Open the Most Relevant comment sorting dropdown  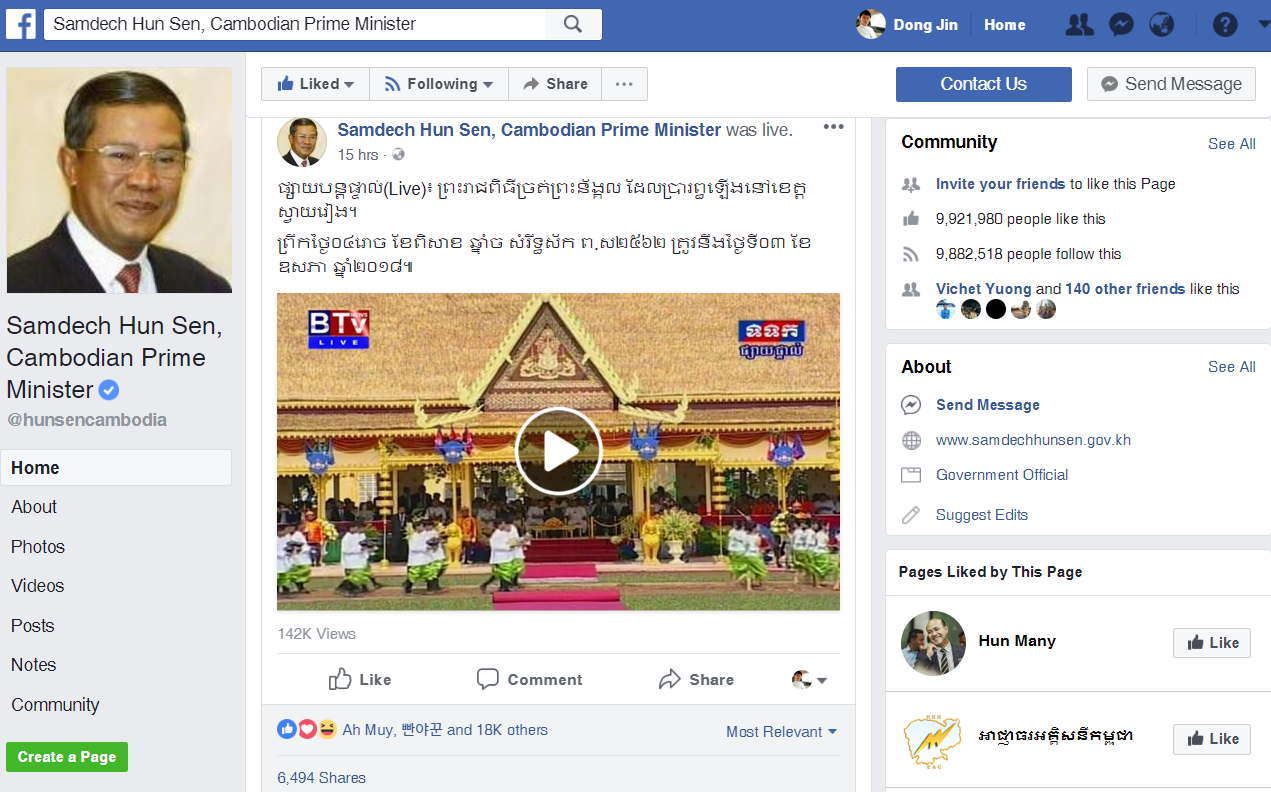(x=782, y=732)
